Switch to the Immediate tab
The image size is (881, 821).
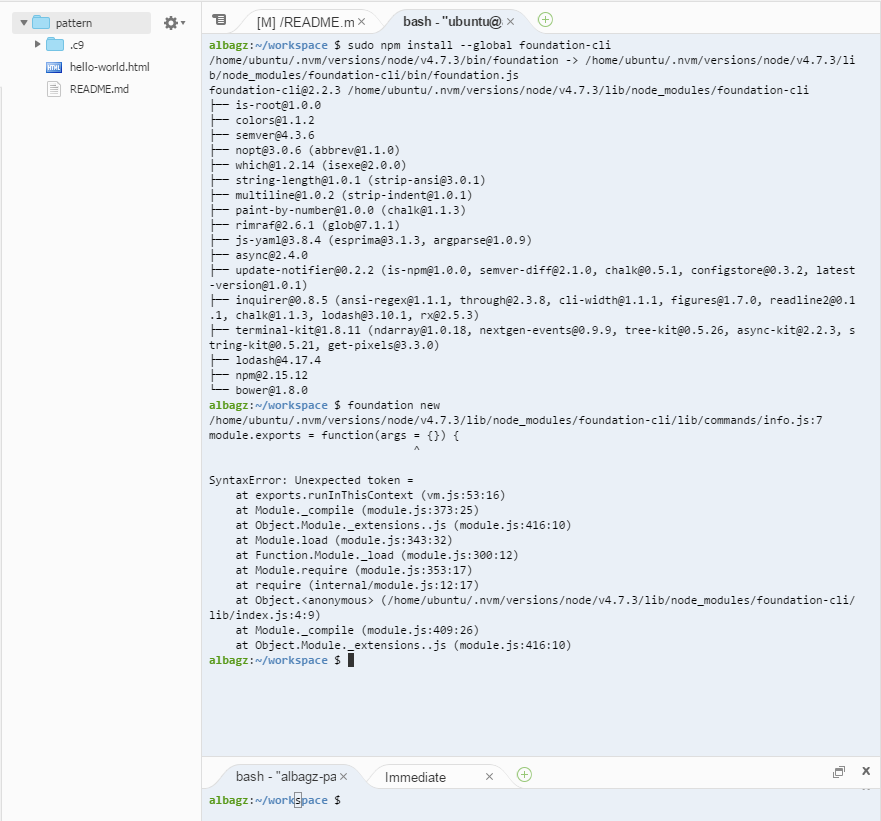[415, 777]
